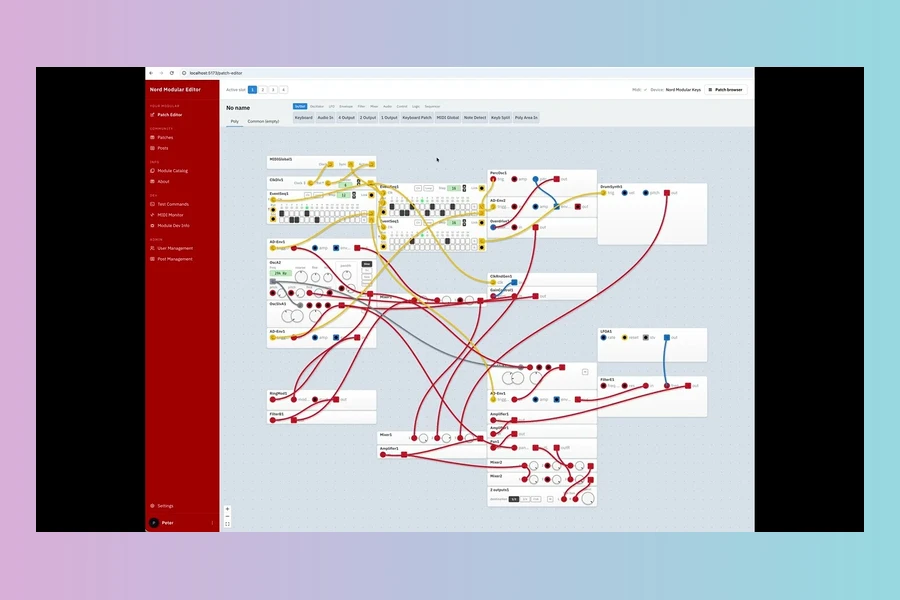
Task: Toggle first step of EventSeq1 top row
Action: (282, 213)
